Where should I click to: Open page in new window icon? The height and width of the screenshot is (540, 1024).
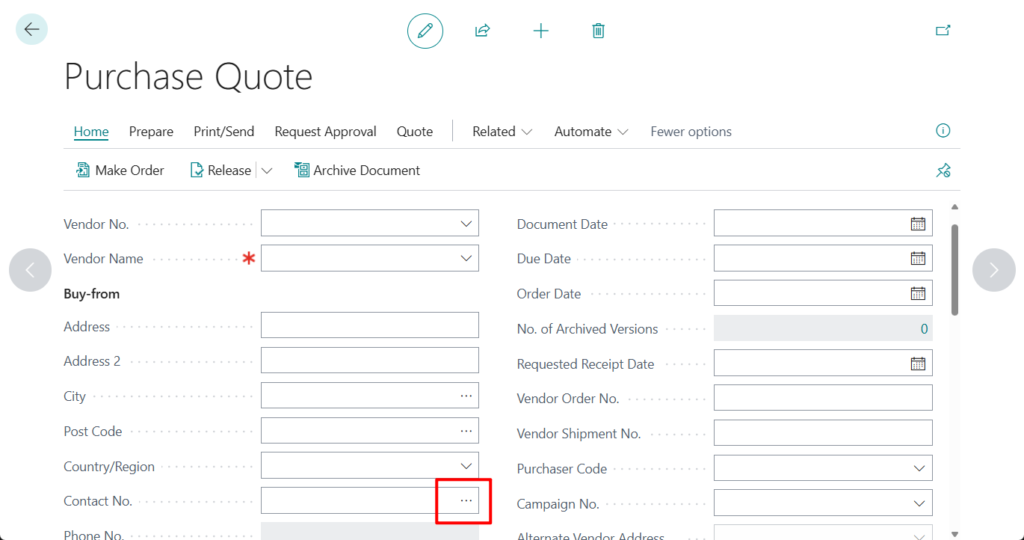pos(942,31)
